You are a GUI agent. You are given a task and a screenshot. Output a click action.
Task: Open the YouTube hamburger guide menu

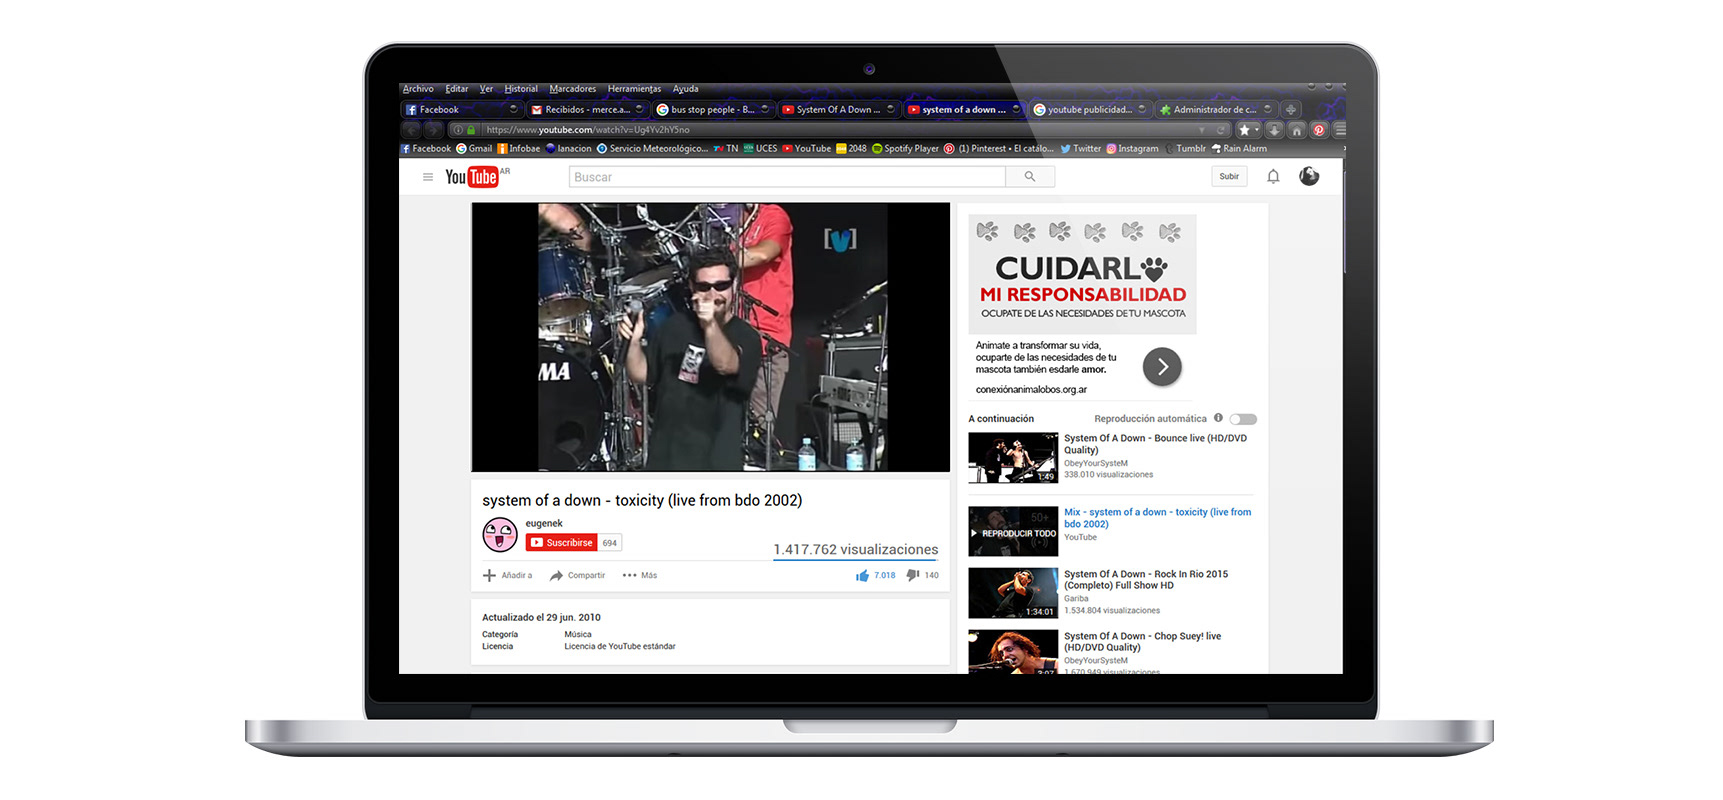428,177
